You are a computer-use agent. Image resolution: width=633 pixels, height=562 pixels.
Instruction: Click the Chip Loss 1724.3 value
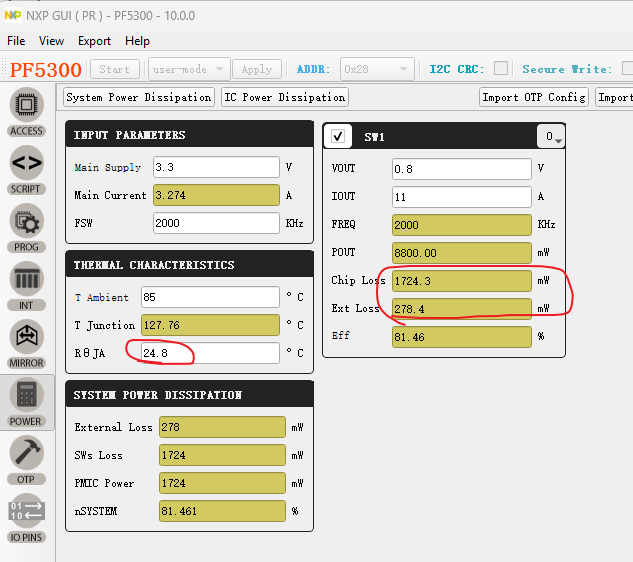tap(462, 281)
